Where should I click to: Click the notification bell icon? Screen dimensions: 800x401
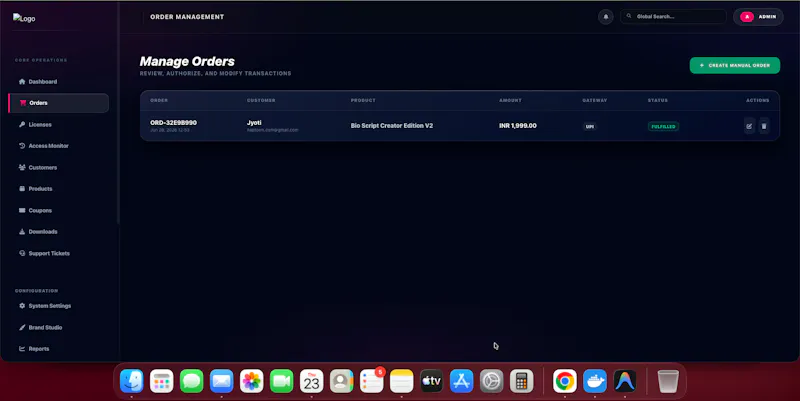606,17
